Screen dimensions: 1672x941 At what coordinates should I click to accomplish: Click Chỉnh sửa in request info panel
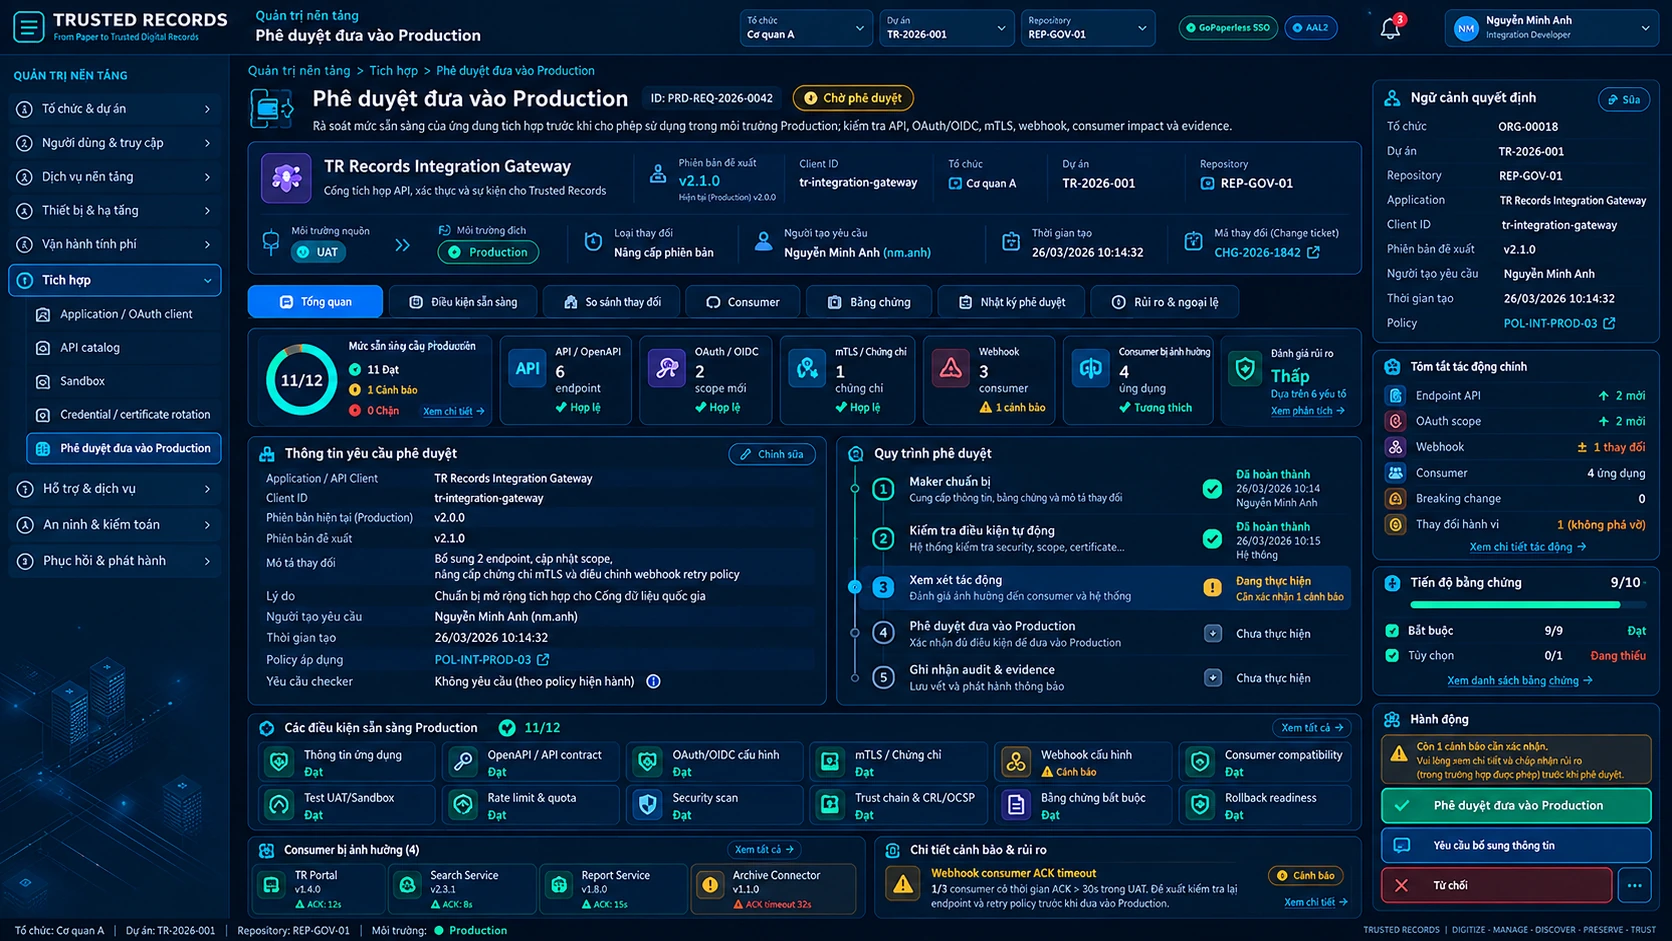772,454
